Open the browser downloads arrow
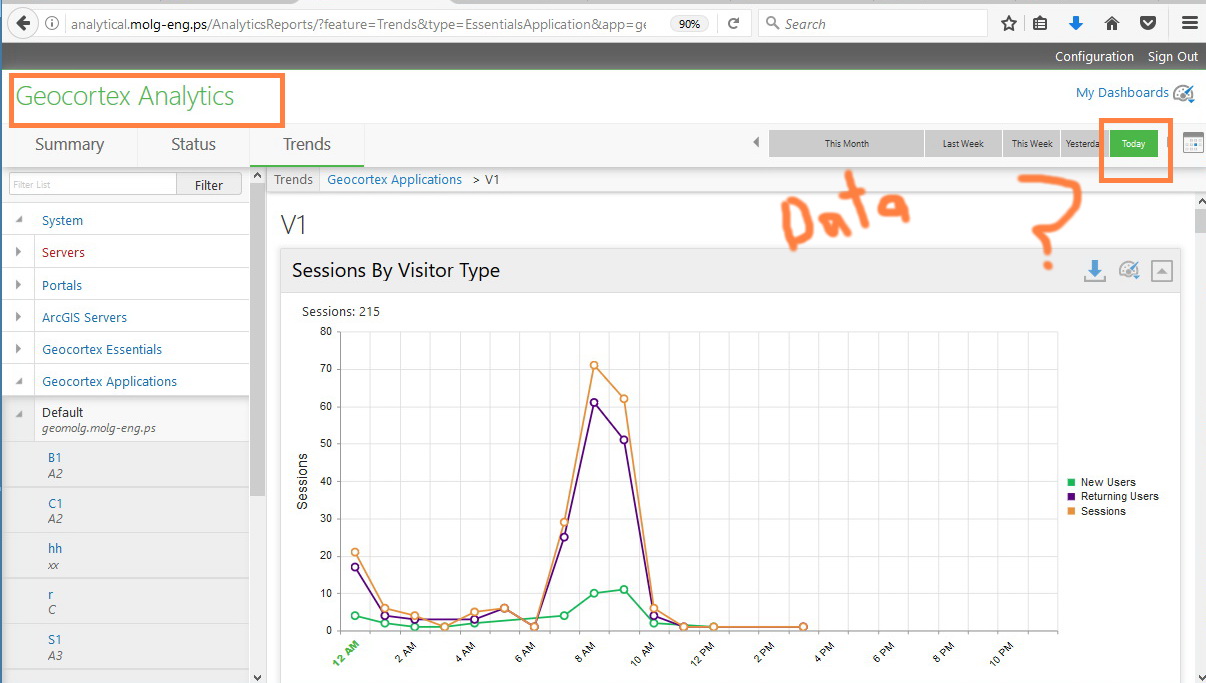 point(1077,23)
